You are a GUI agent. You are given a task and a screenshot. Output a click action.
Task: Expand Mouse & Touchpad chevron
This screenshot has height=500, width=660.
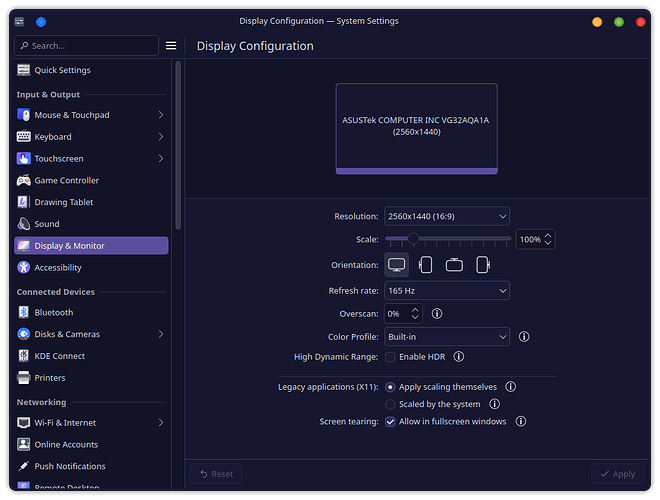coord(161,115)
